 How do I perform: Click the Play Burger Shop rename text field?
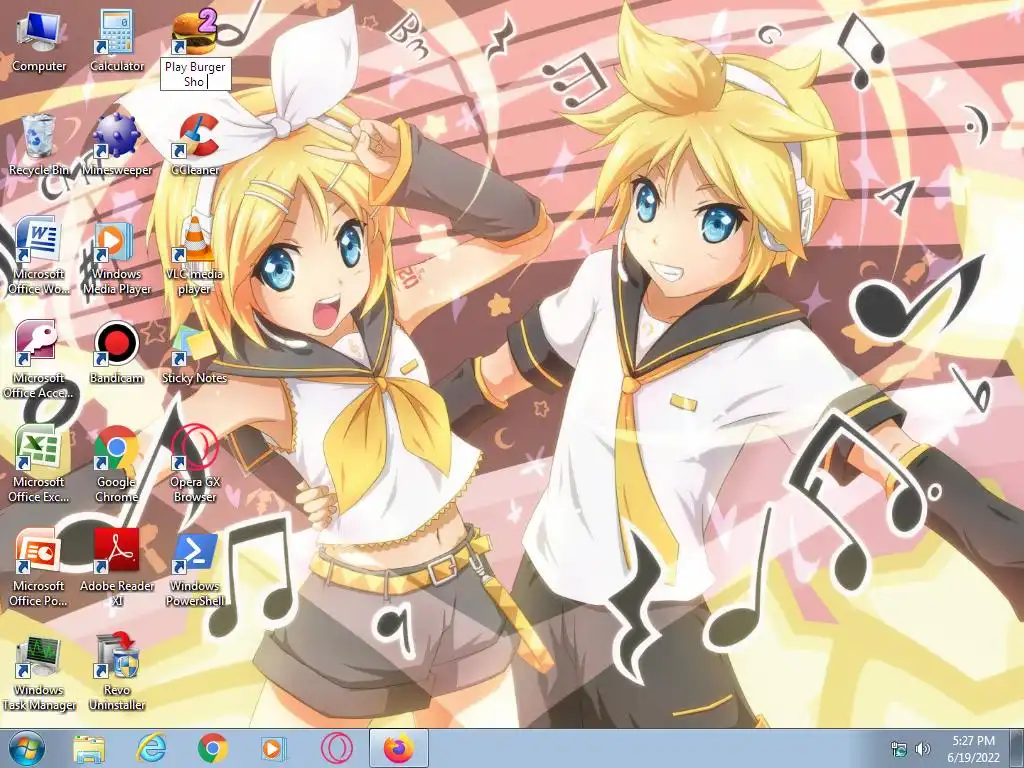pos(195,74)
